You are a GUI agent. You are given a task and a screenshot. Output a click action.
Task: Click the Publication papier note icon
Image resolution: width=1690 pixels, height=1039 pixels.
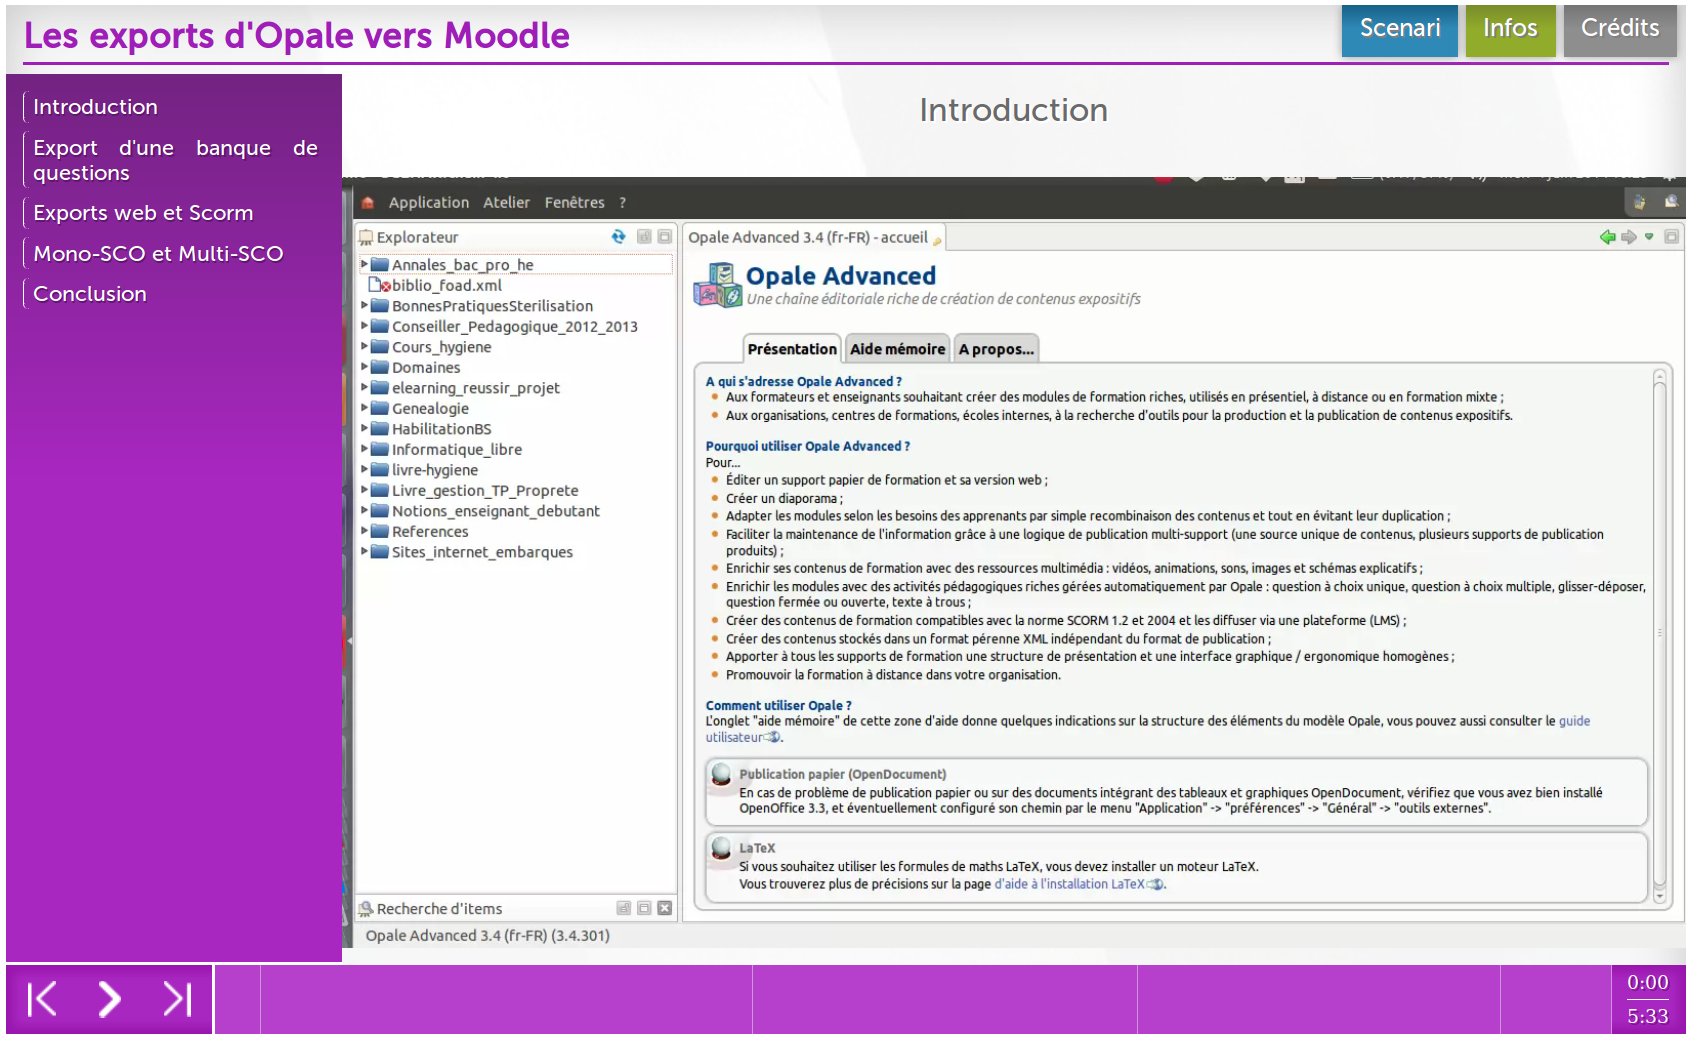pyautogui.click(x=721, y=775)
